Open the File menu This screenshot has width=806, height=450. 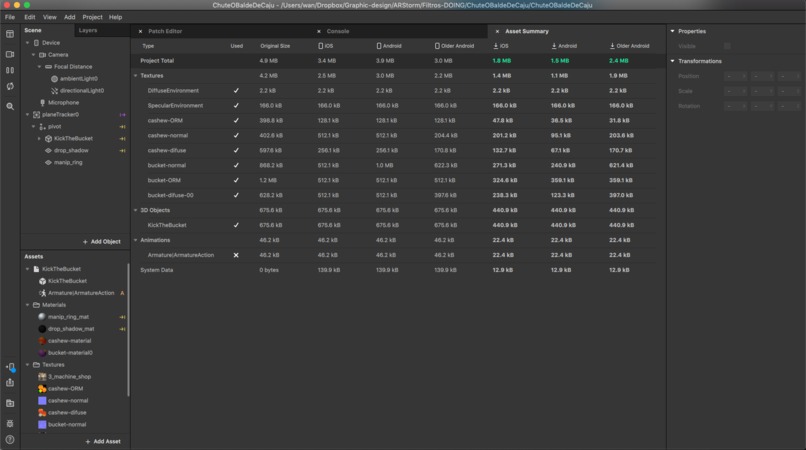10,17
